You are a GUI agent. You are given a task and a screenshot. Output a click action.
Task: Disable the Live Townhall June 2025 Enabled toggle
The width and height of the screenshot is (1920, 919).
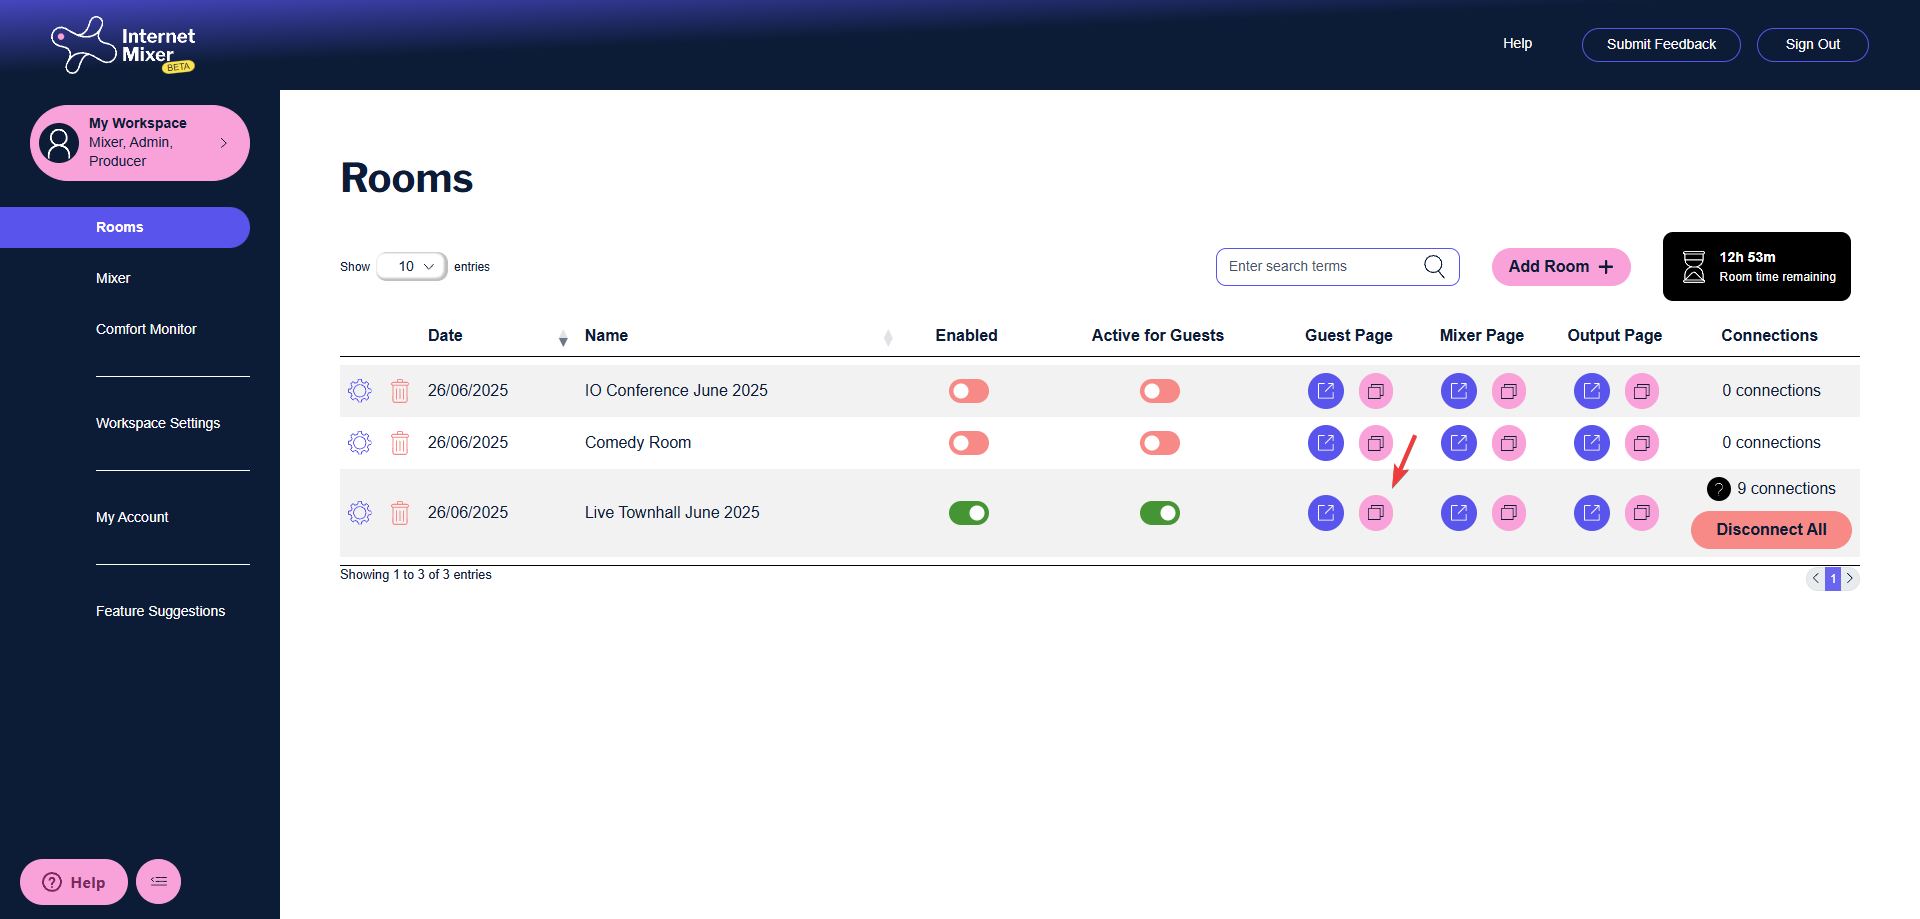(968, 513)
